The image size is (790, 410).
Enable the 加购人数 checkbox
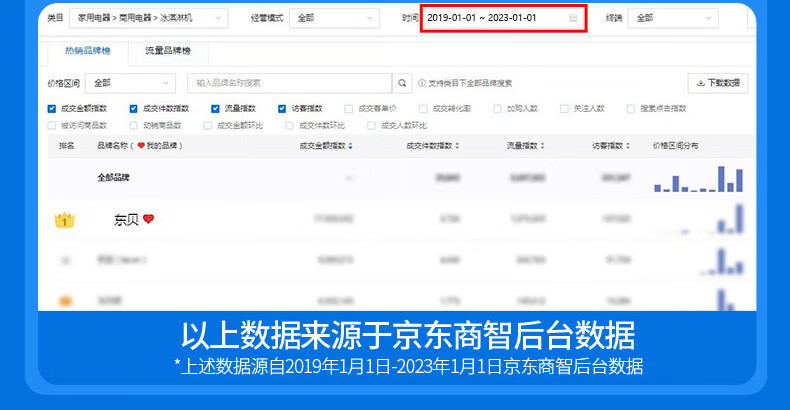coord(497,109)
